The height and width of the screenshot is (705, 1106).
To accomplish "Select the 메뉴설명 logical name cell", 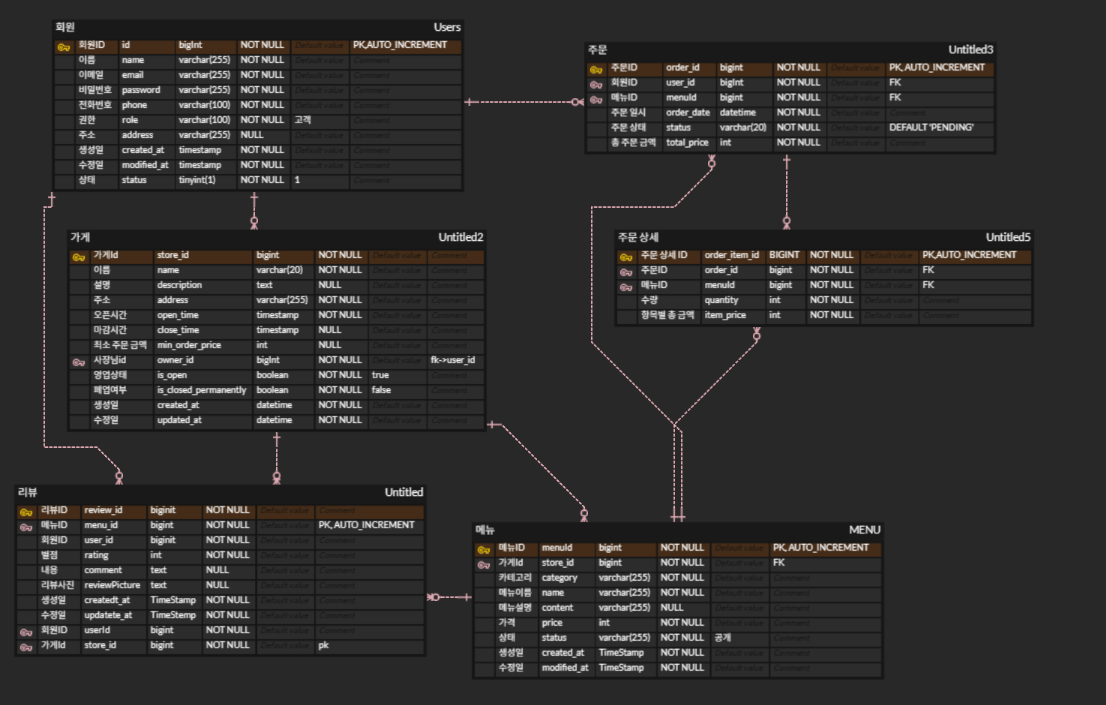I will coord(515,608).
